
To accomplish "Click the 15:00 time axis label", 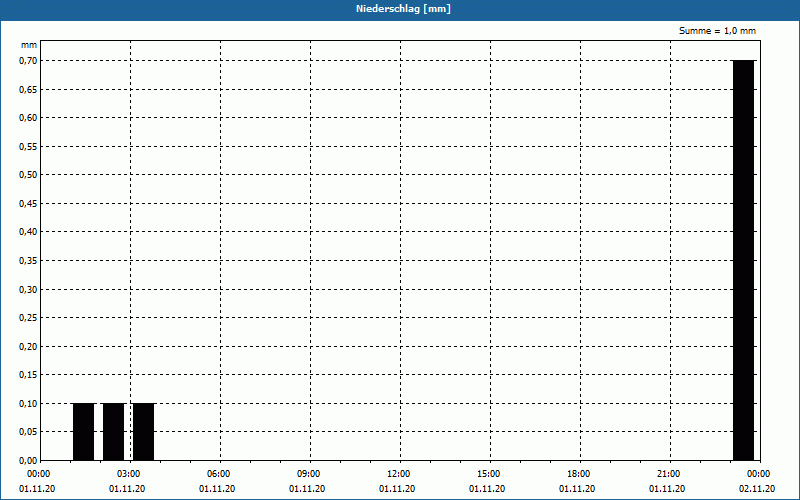I will (x=489, y=474).
